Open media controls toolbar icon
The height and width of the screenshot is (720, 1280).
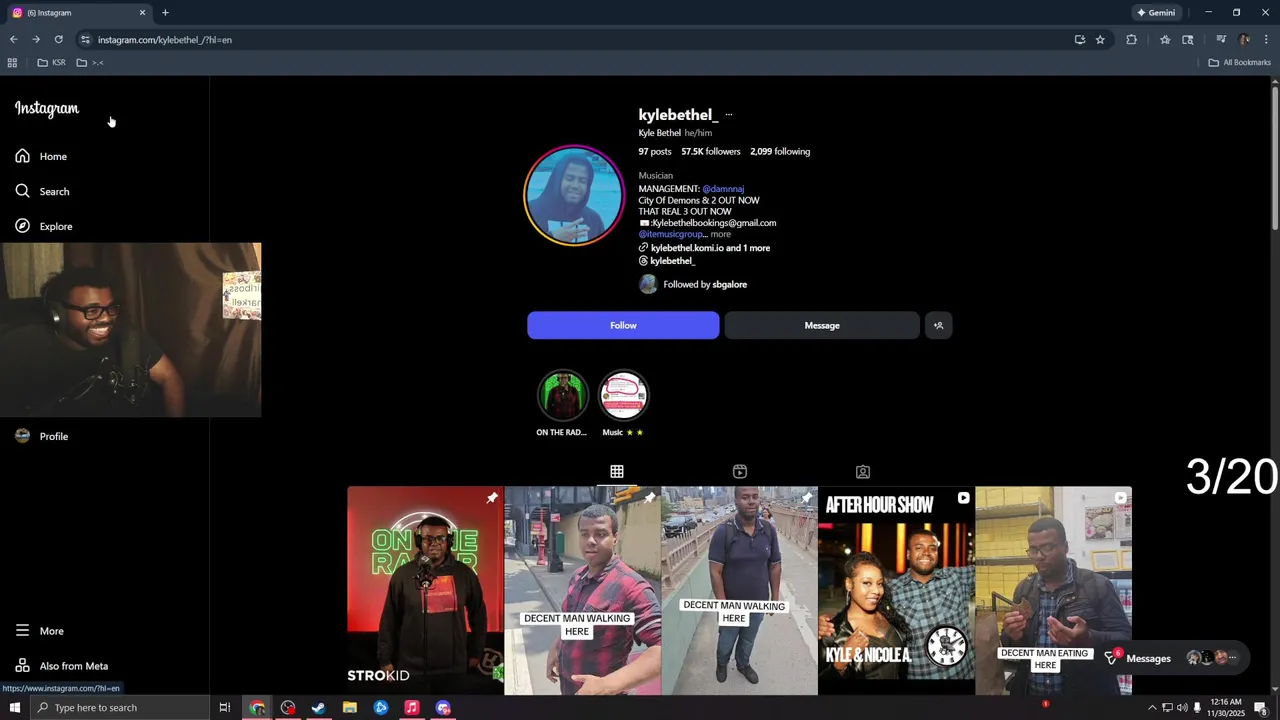pyautogui.click(x=1221, y=40)
